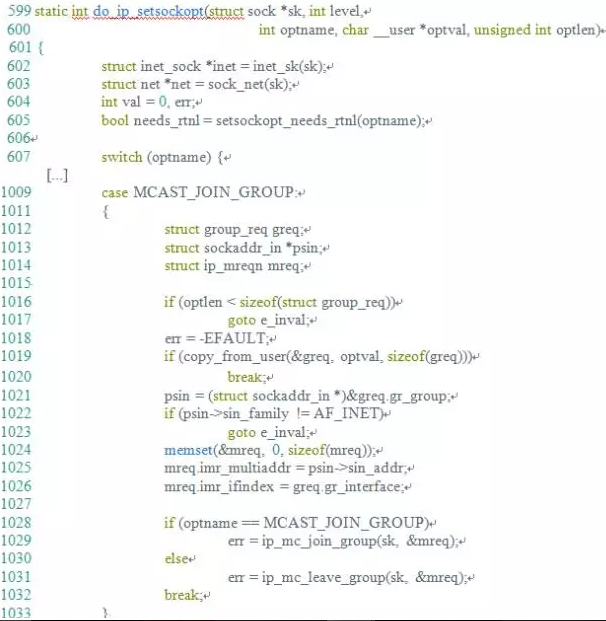Click the '[...]' elided code marker
Viewport: 606px width, 621px height.
click(x=57, y=175)
